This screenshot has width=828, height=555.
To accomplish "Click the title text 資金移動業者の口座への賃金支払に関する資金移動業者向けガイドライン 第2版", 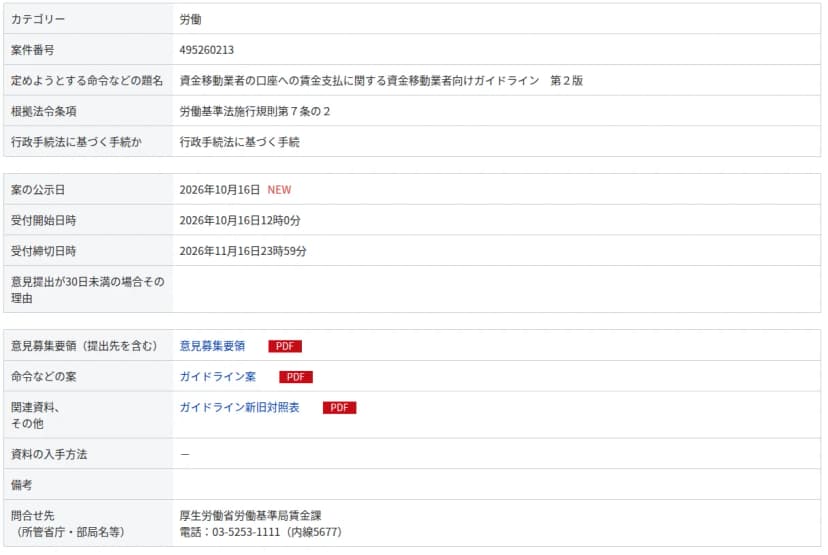I will coord(381,80).
